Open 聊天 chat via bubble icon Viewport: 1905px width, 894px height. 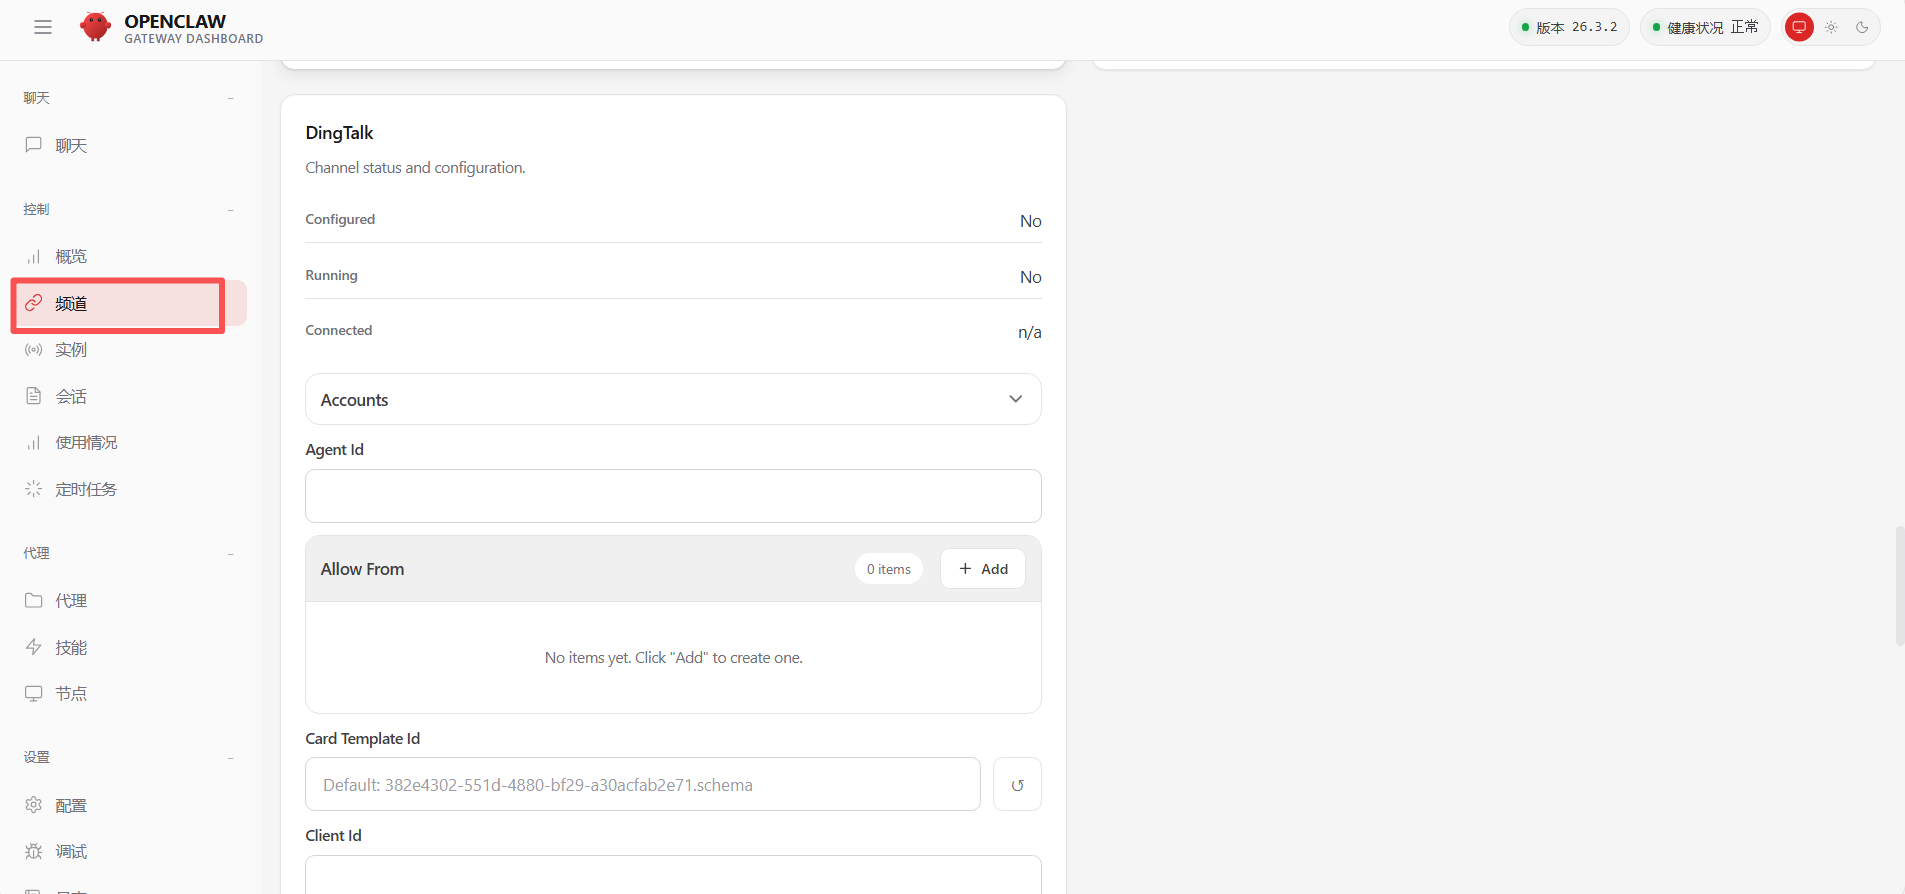pos(34,145)
